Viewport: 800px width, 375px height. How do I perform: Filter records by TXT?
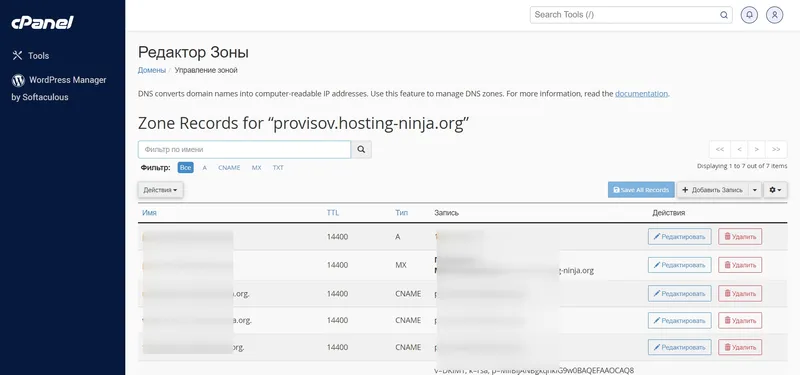pyautogui.click(x=278, y=167)
